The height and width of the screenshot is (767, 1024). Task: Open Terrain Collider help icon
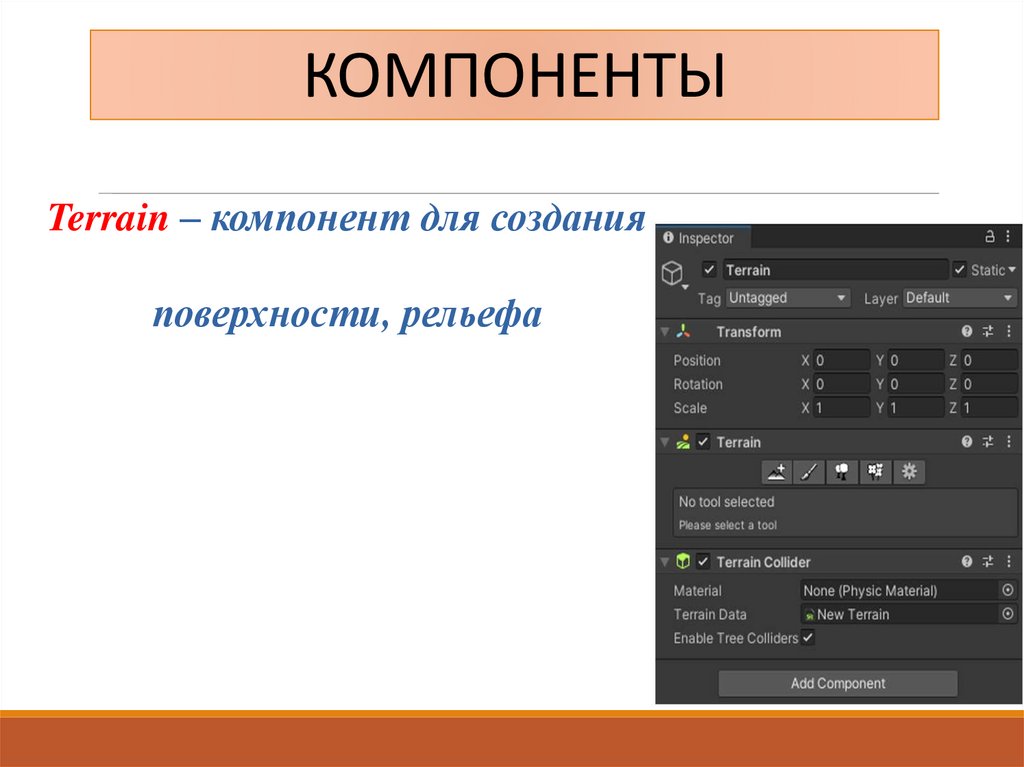tap(967, 561)
